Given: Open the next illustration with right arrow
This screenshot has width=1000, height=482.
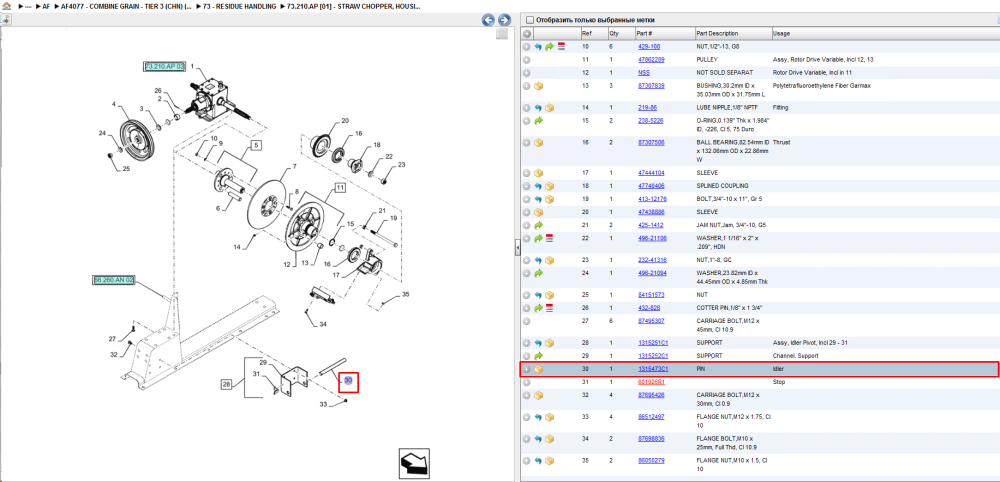Looking at the screenshot, I should coord(504,20).
